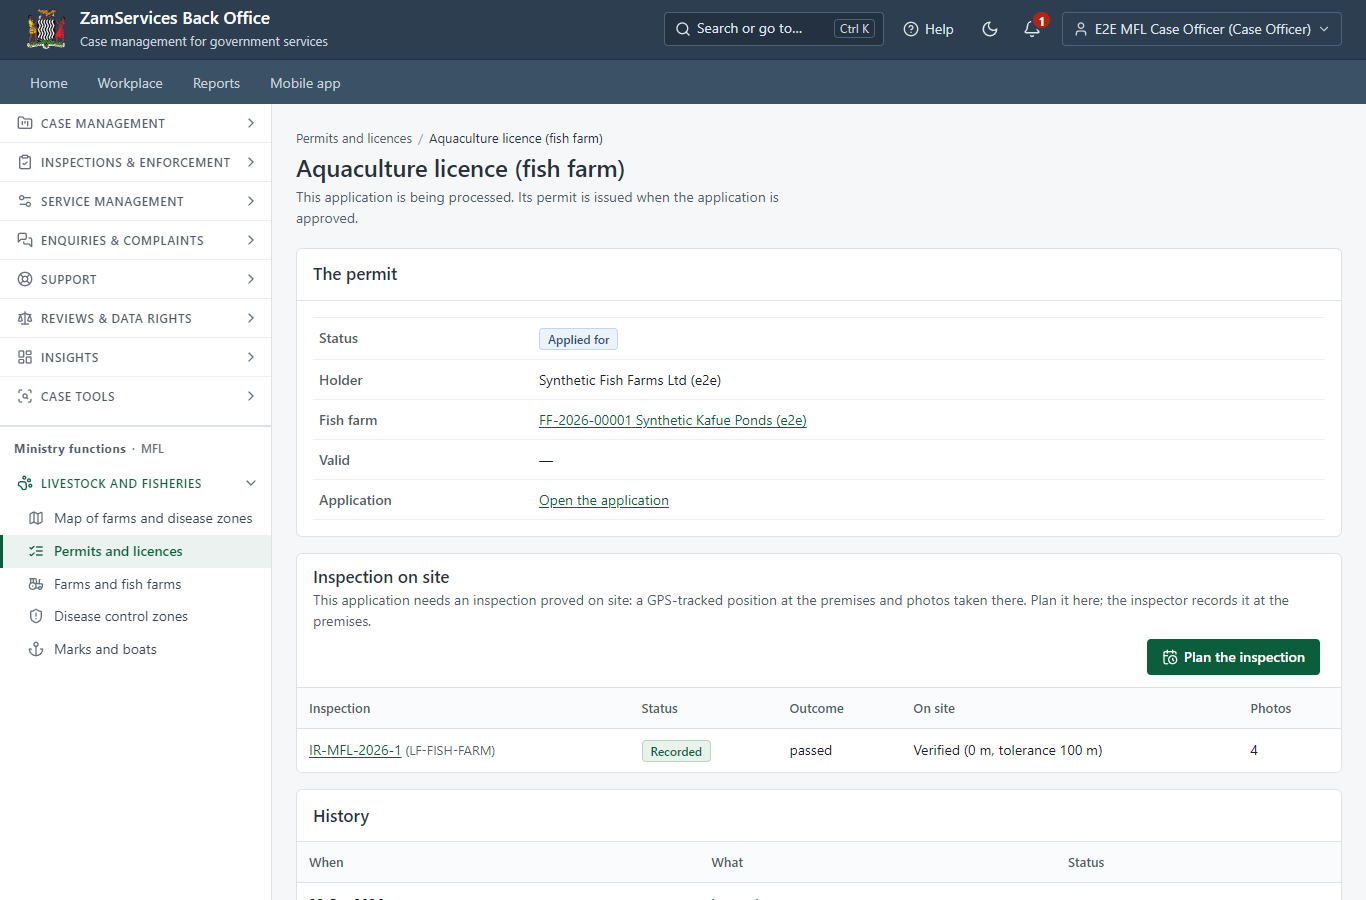Open inspection IR-MFL-2026-1 link
The height and width of the screenshot is (900, 1366).
point(355,750)
